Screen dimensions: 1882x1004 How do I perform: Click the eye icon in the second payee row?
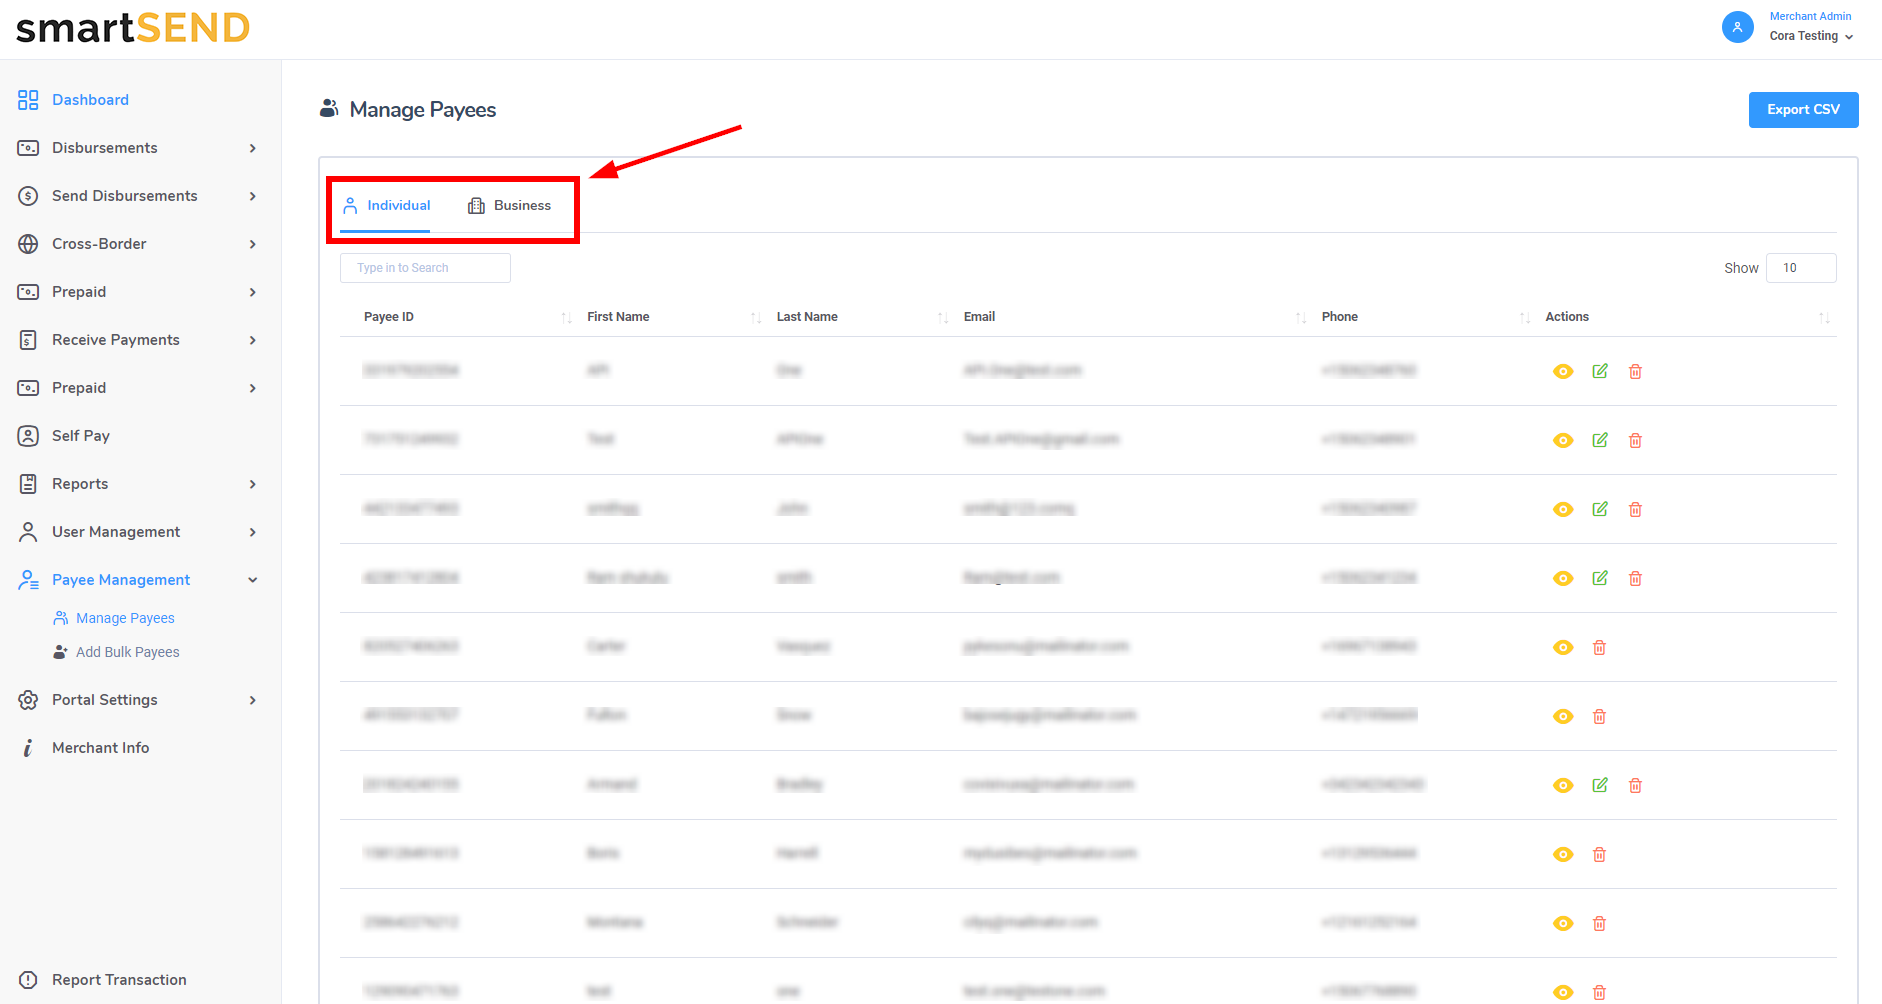[x=1563, y=440]
